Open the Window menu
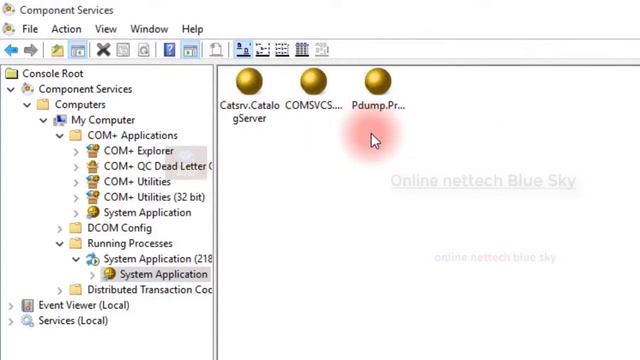640x360 pixels. 149,29
